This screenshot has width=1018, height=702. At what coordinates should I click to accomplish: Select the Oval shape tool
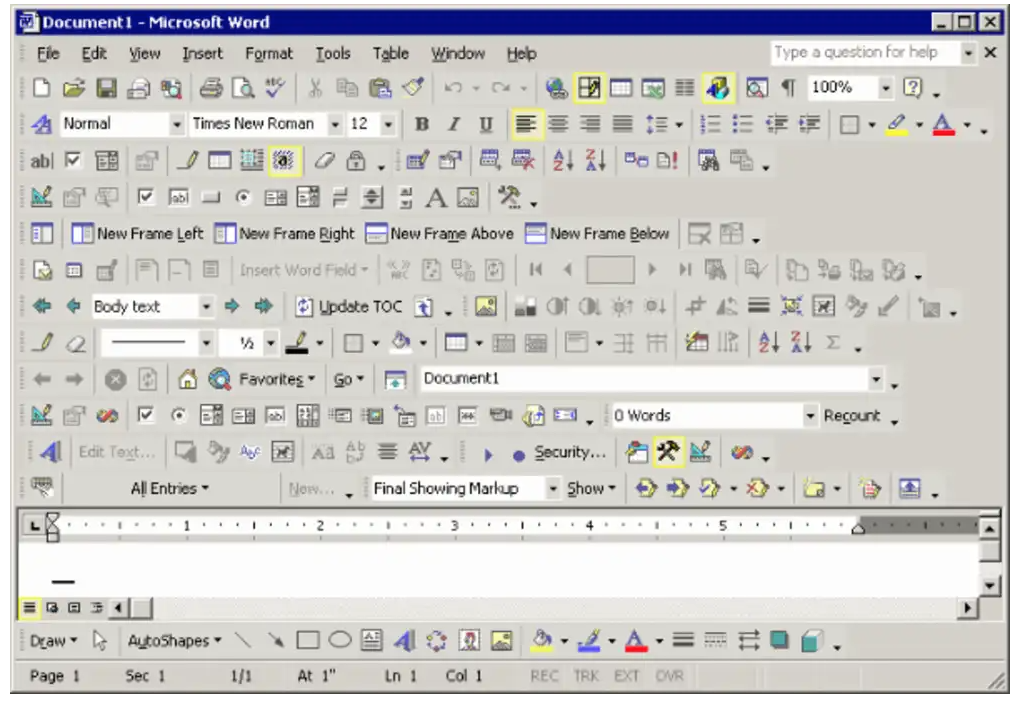pyautogui.click(x=340, y=641)
